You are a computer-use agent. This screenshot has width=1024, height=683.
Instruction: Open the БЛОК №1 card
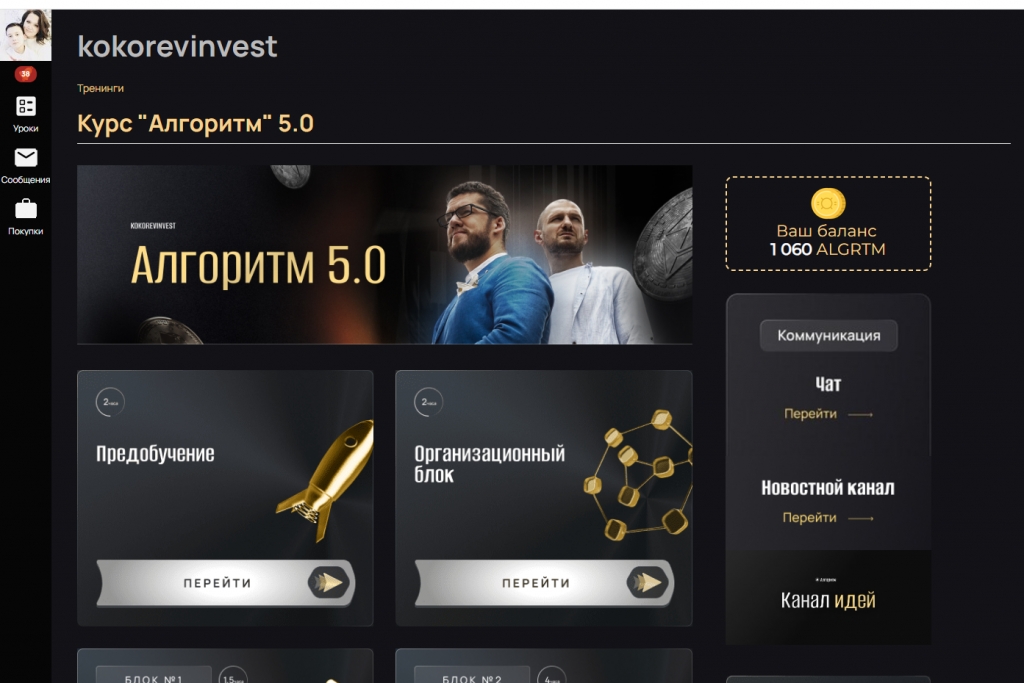tap(225, 666)
